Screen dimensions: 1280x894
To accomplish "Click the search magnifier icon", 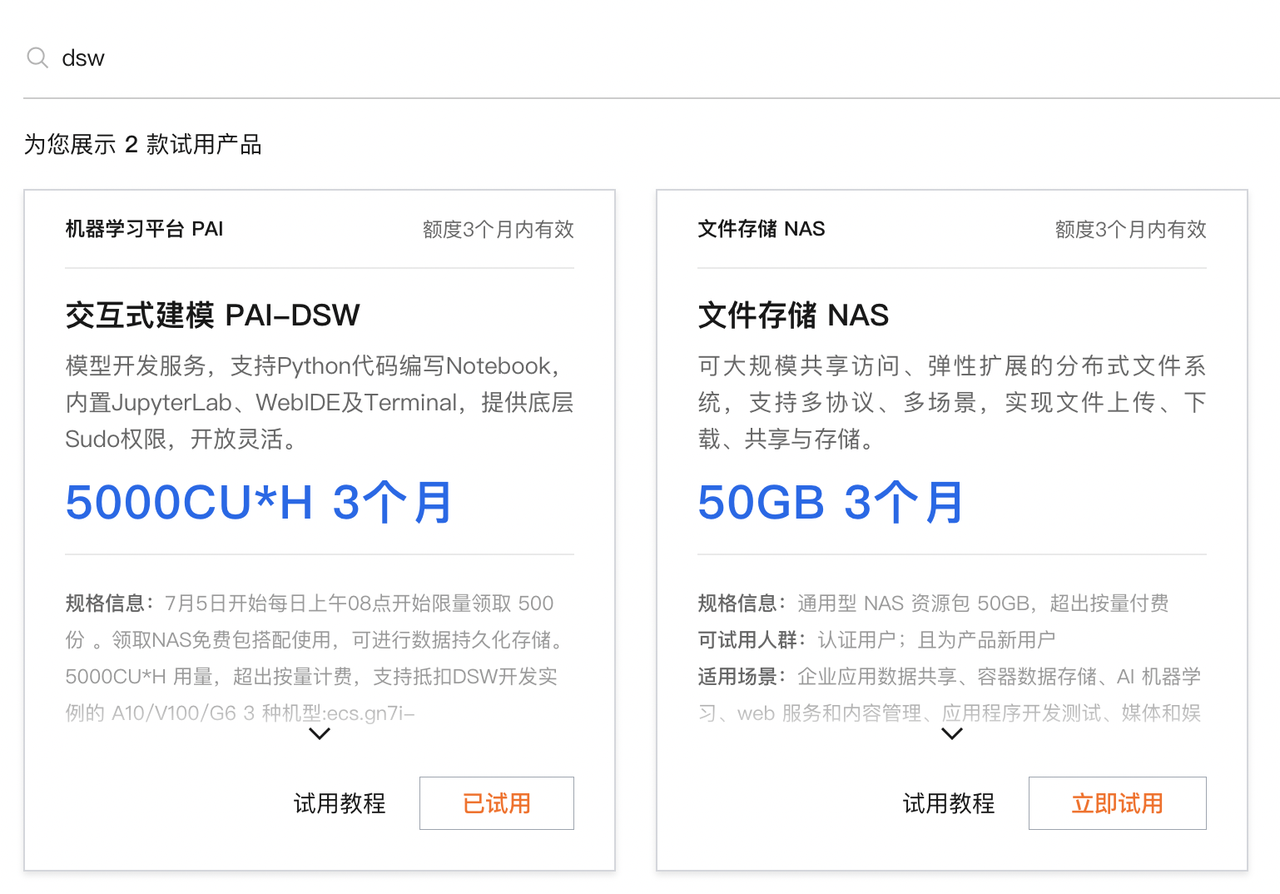I will click(x=37, y=58).
